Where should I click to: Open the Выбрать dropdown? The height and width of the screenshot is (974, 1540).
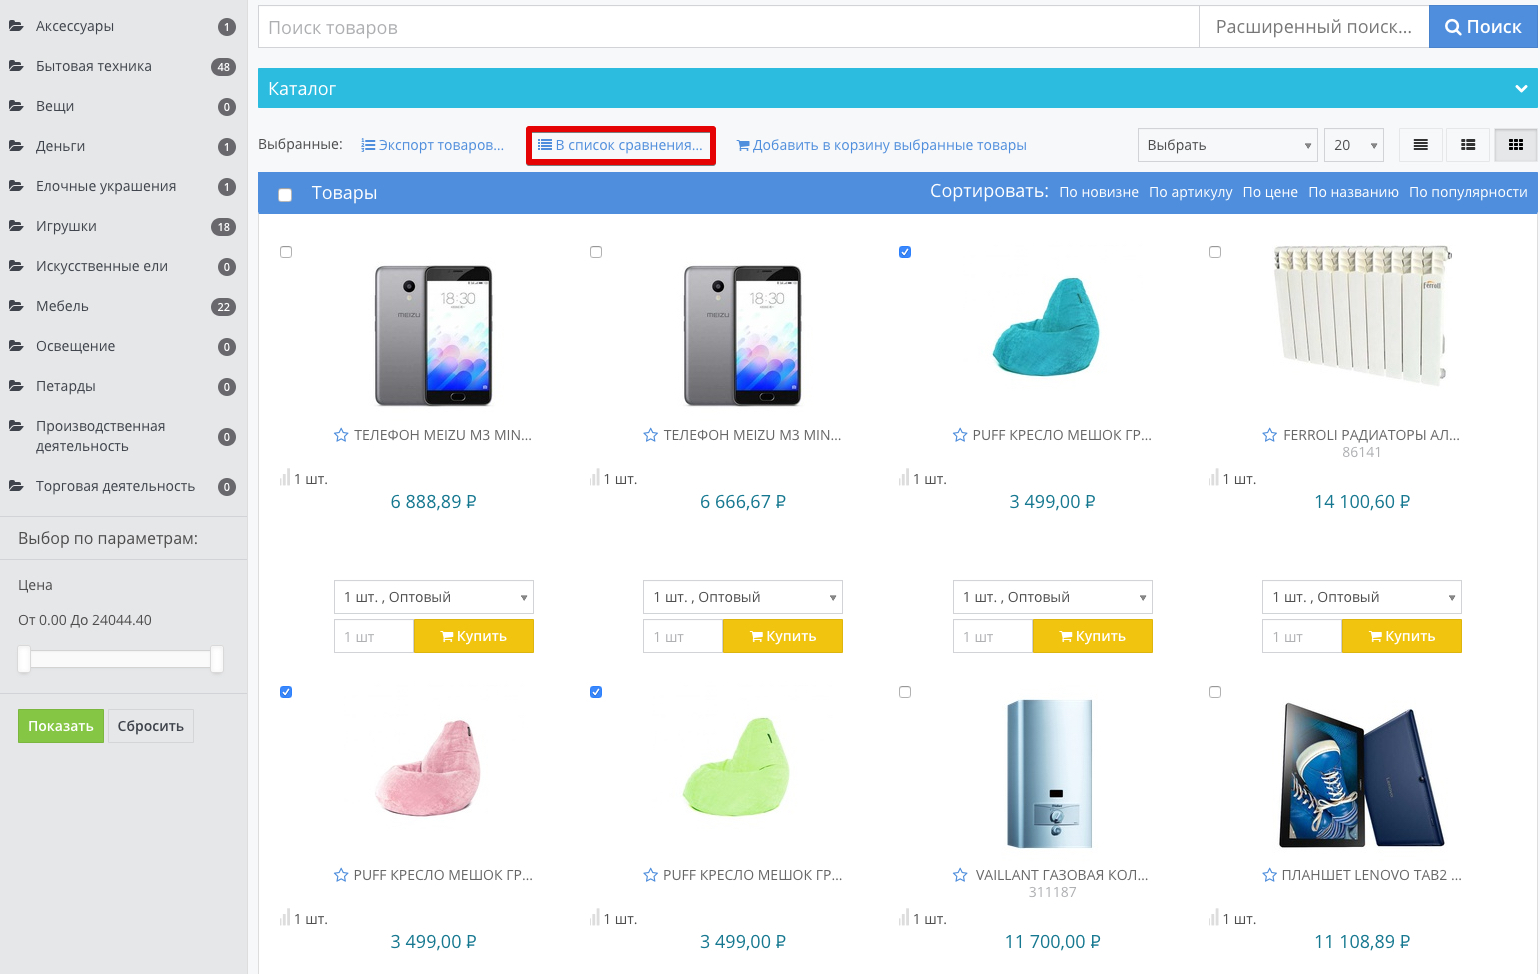1227,145
